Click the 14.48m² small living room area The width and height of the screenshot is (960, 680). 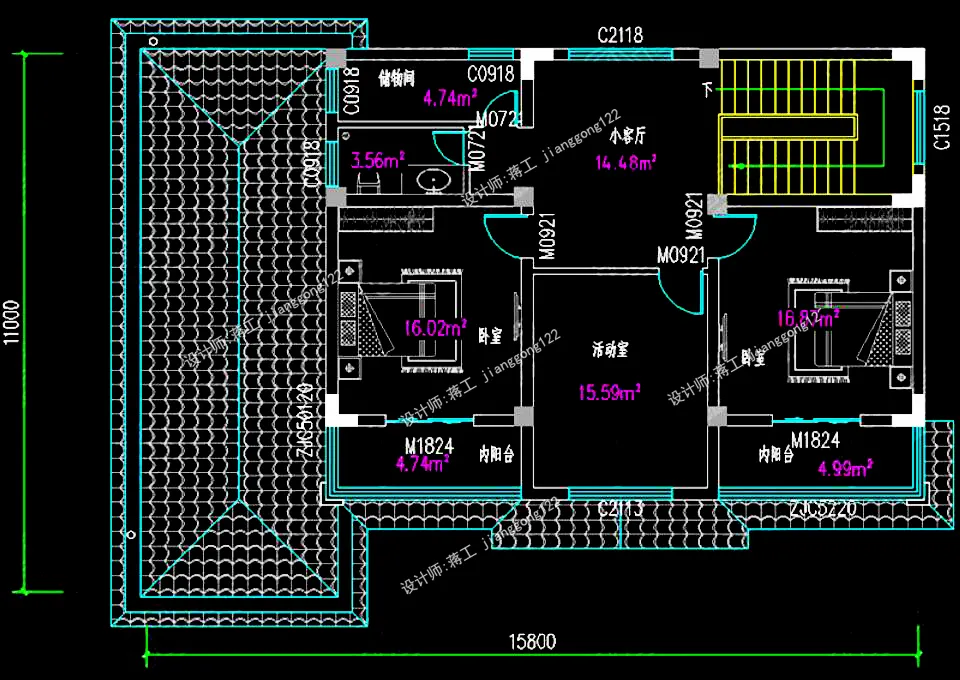pyautogui.click(x=625, y=163)
